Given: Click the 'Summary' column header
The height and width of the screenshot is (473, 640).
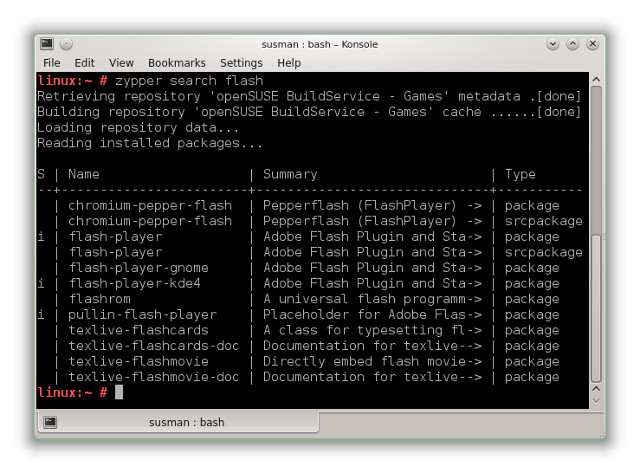Looking at the screenshot, I should (290, 174).
